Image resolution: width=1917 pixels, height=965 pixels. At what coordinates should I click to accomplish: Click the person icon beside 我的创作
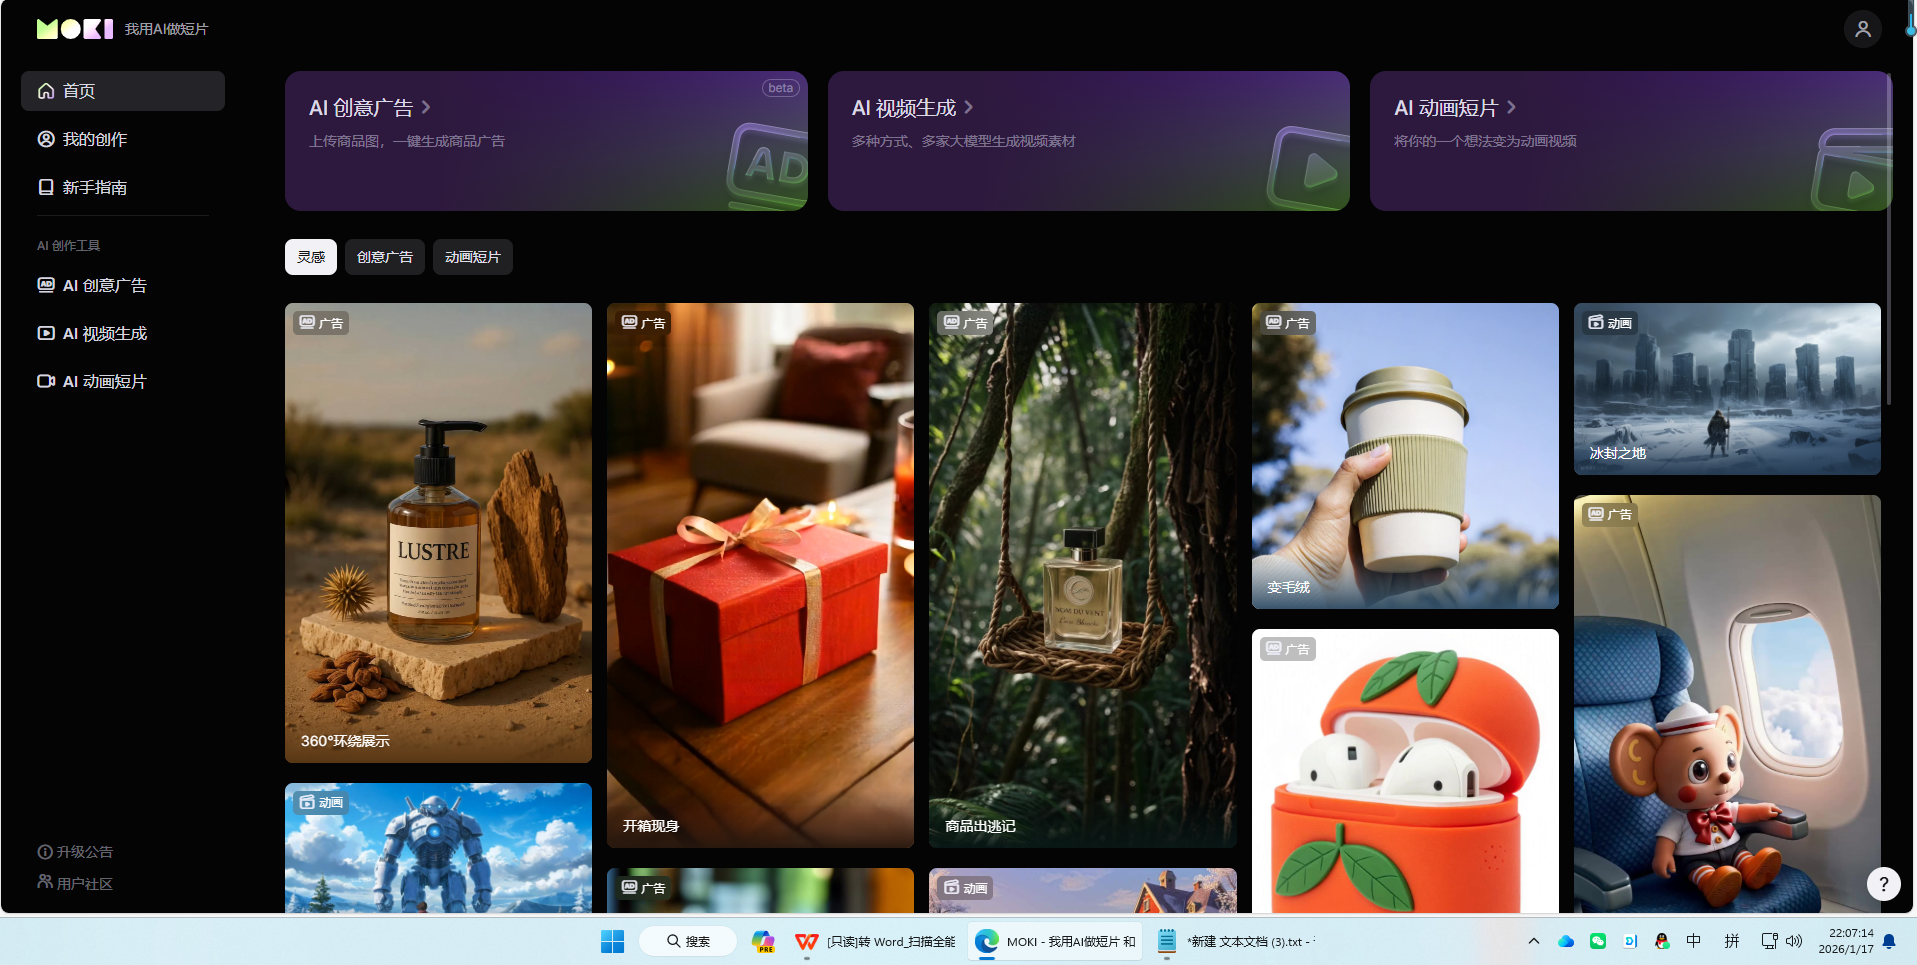click(46, 139)
